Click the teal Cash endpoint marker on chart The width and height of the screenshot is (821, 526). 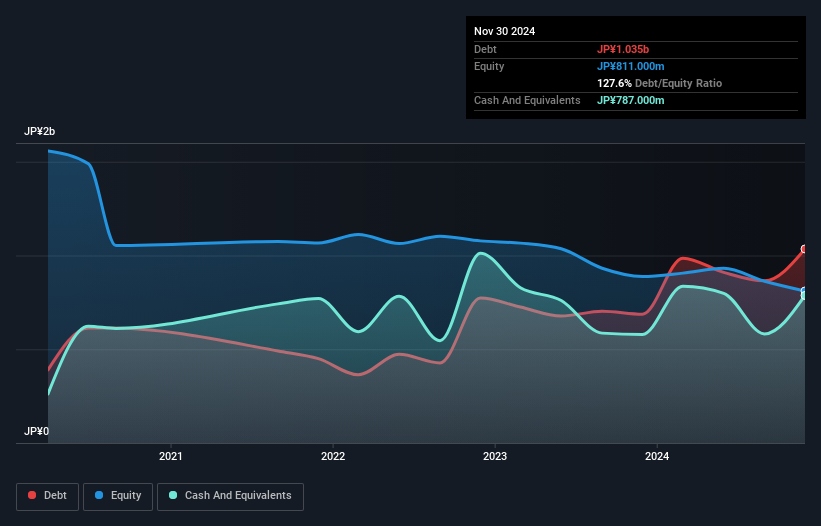(x=804, y=296)
